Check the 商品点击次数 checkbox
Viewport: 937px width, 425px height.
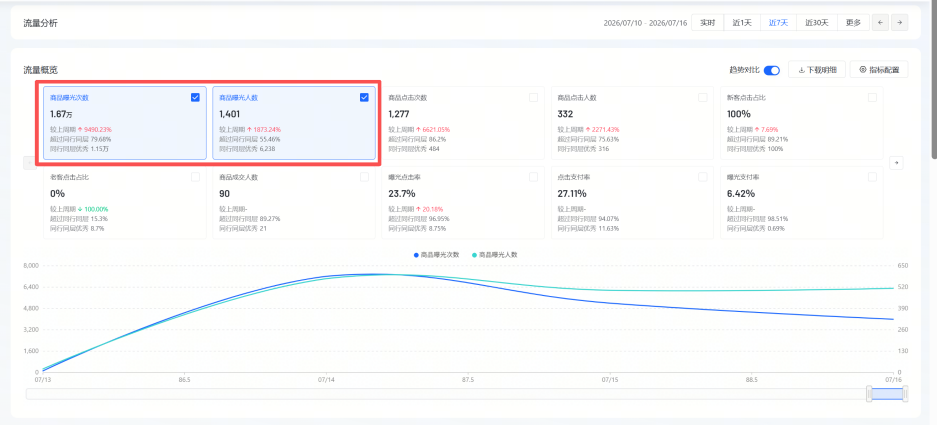pyautogui.click(x=533, y=97)
